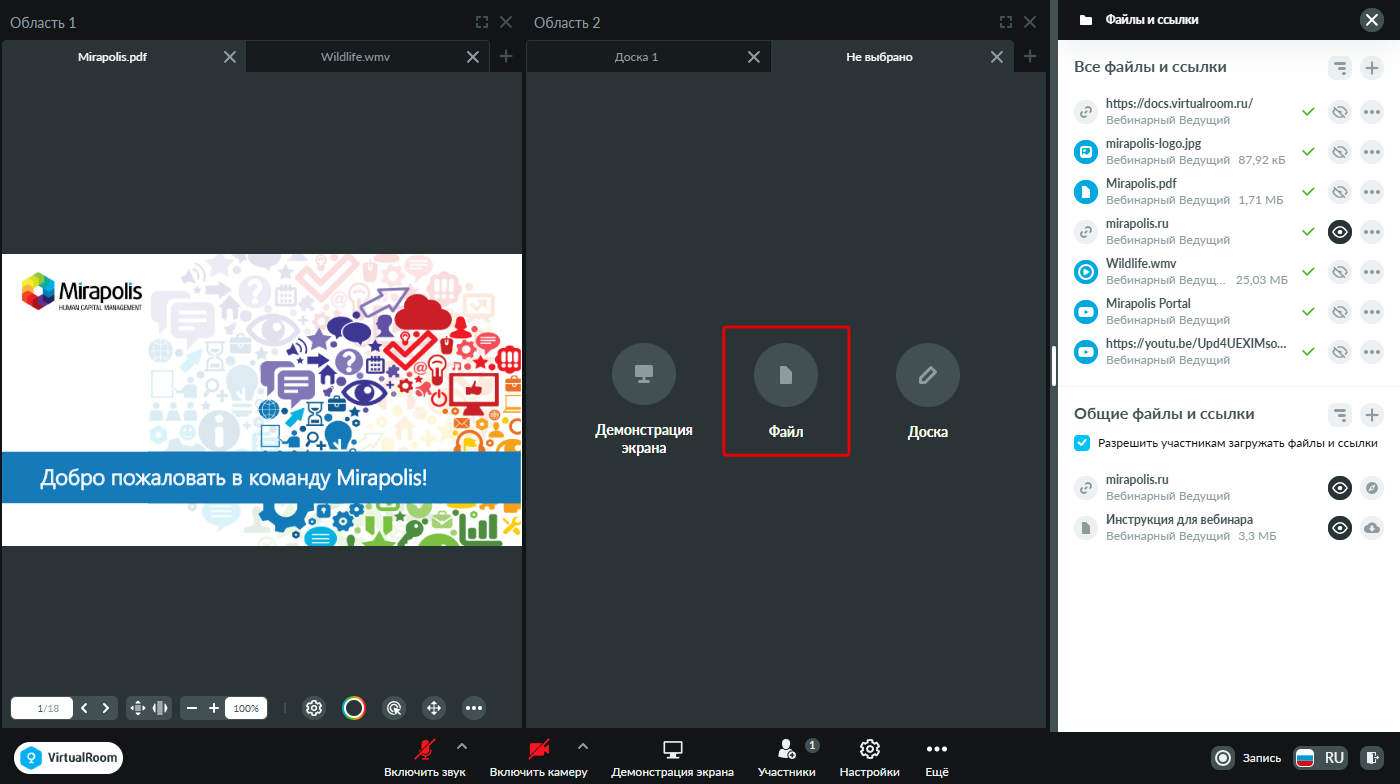The image size is (1400, 784).
Task: Start Демонстрация экрана from bottom bar
Action: pos(673,759)
